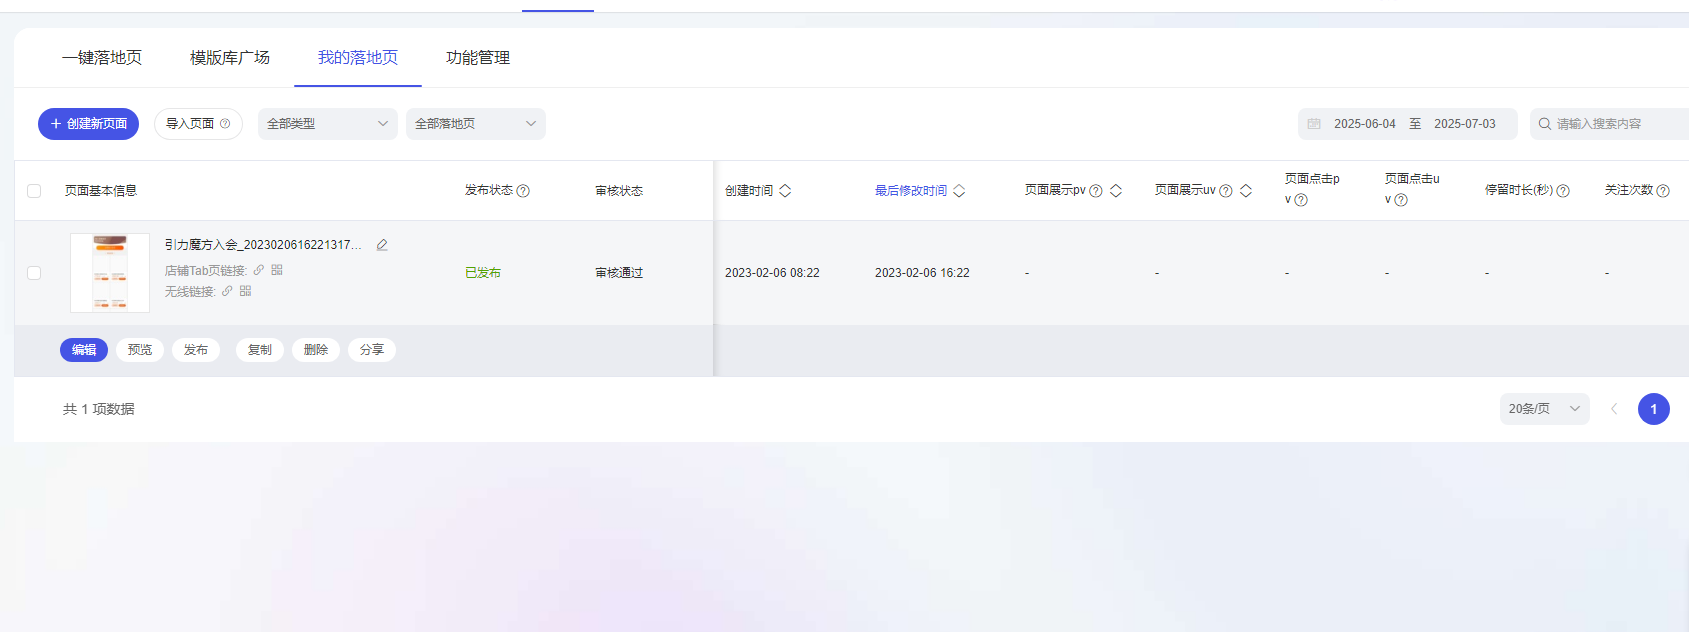Expand the 全部类型 dropdown
This screenshot has height=632, width=1689.
point(327,124)
